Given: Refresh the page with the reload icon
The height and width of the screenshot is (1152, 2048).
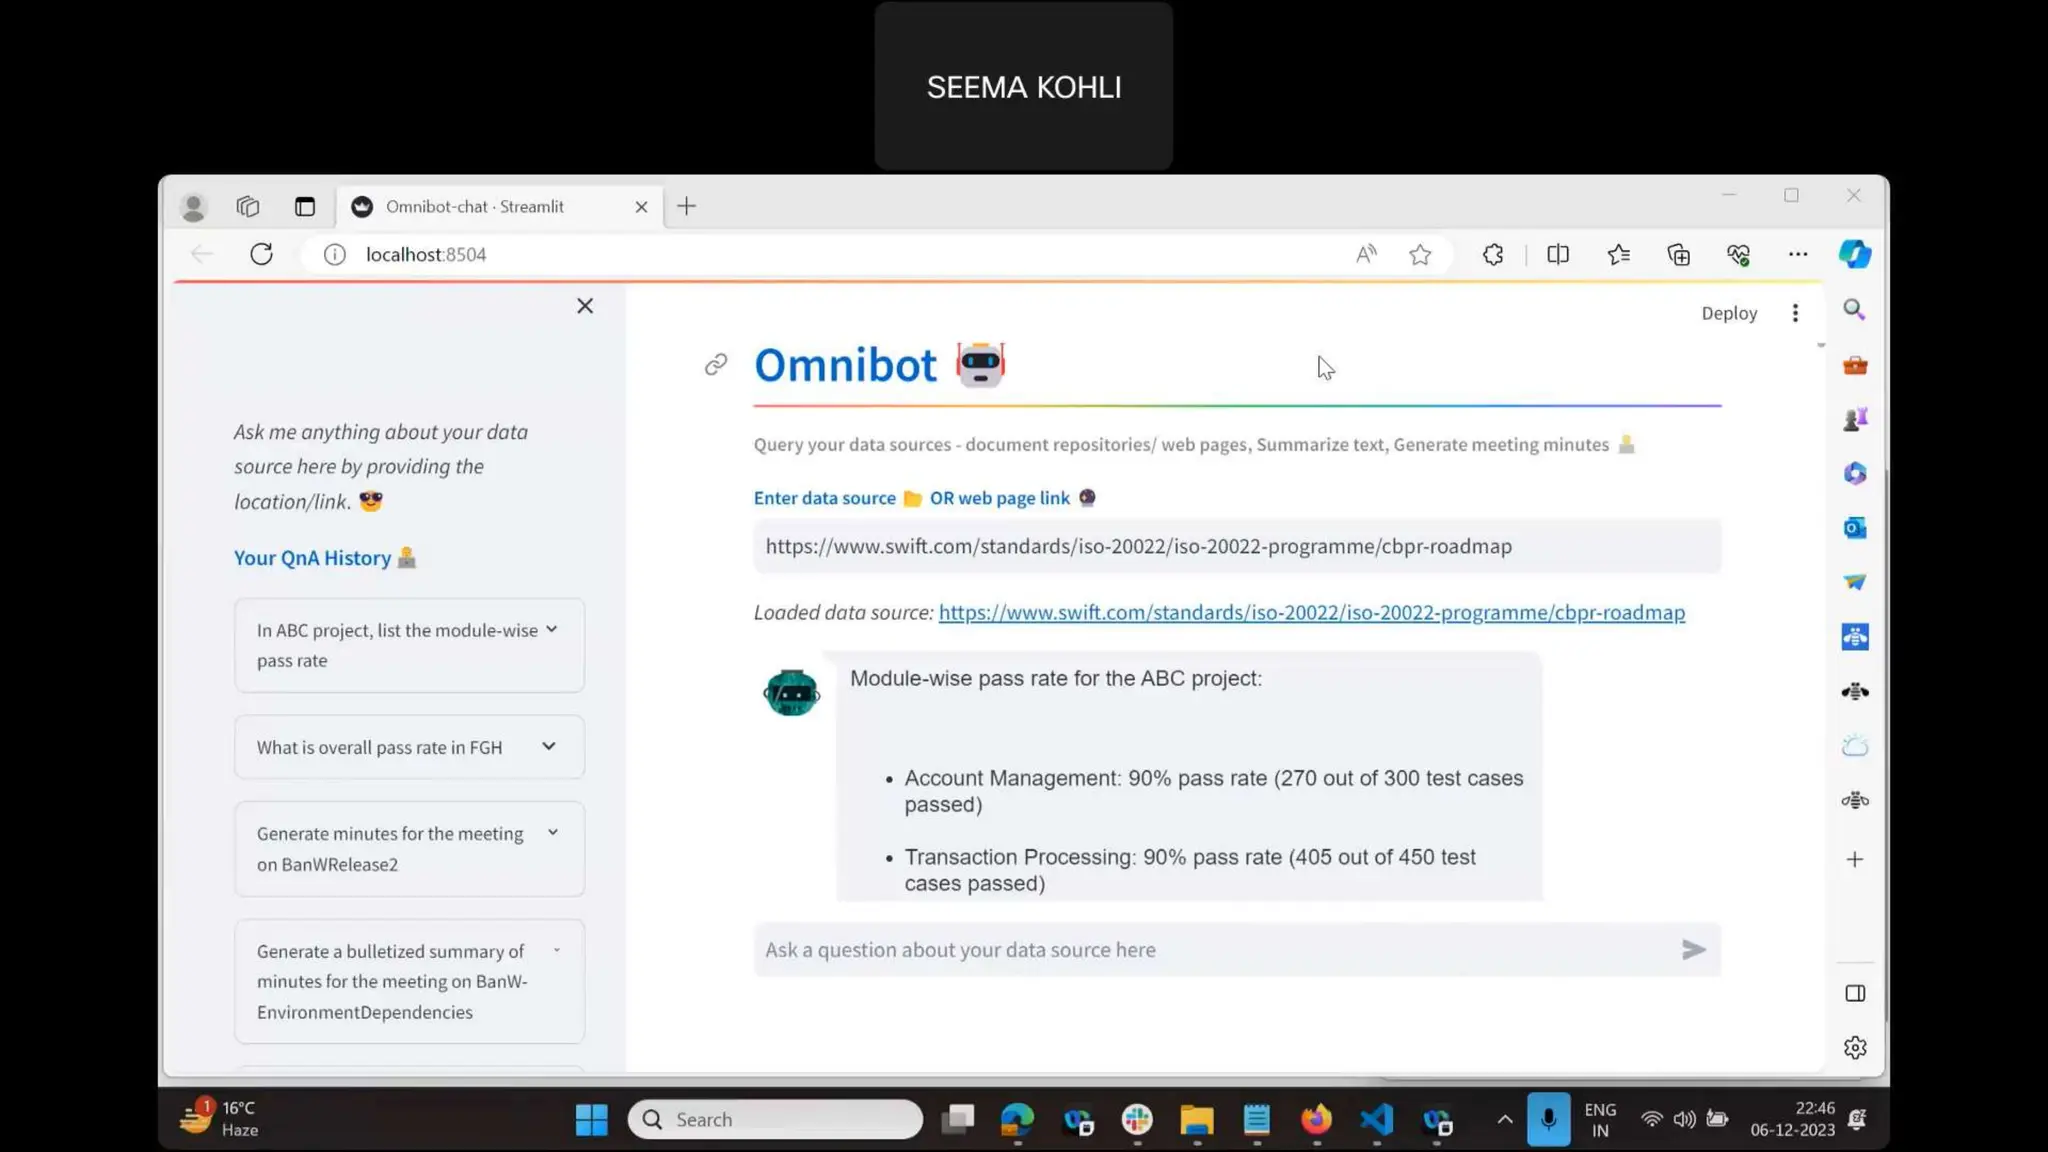Looking at the screenshot, I should click(261, 254).
